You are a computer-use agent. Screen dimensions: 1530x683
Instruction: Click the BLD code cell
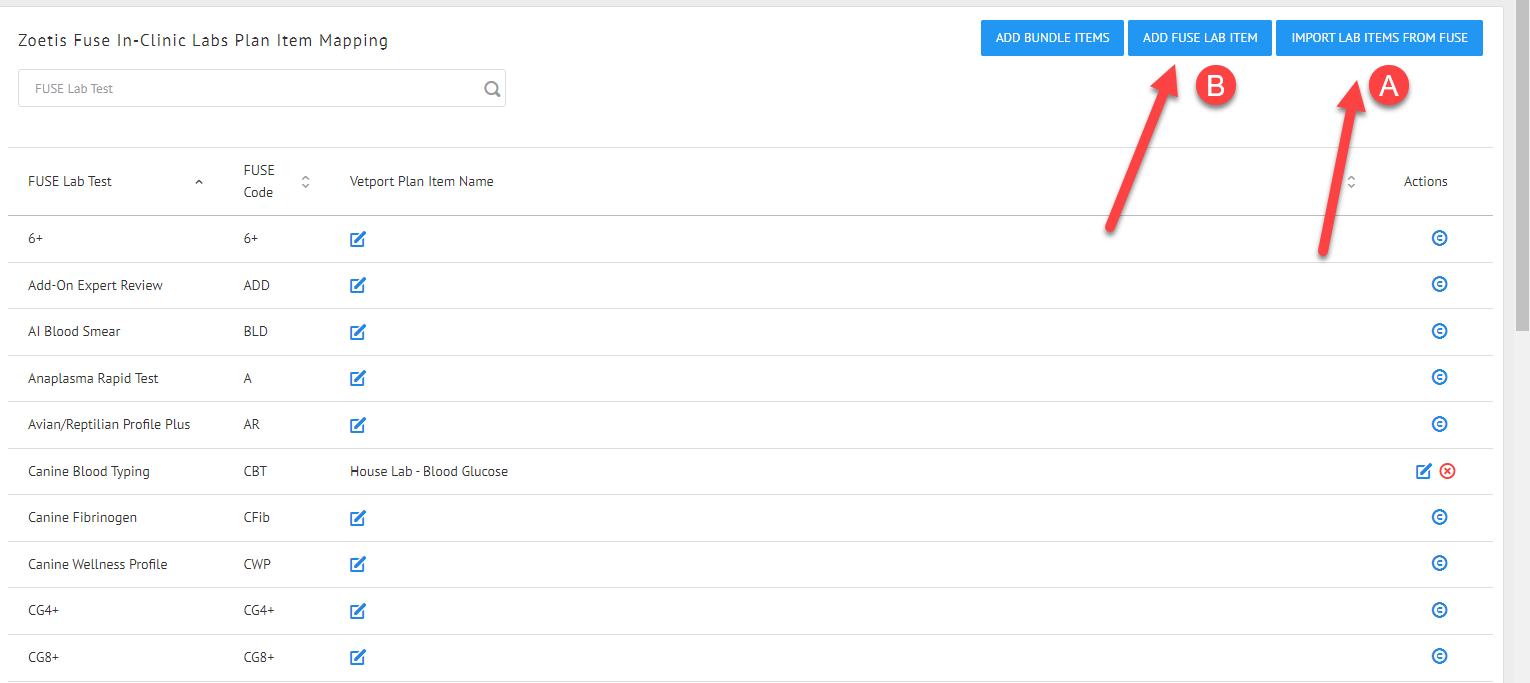tap(256, 331)
